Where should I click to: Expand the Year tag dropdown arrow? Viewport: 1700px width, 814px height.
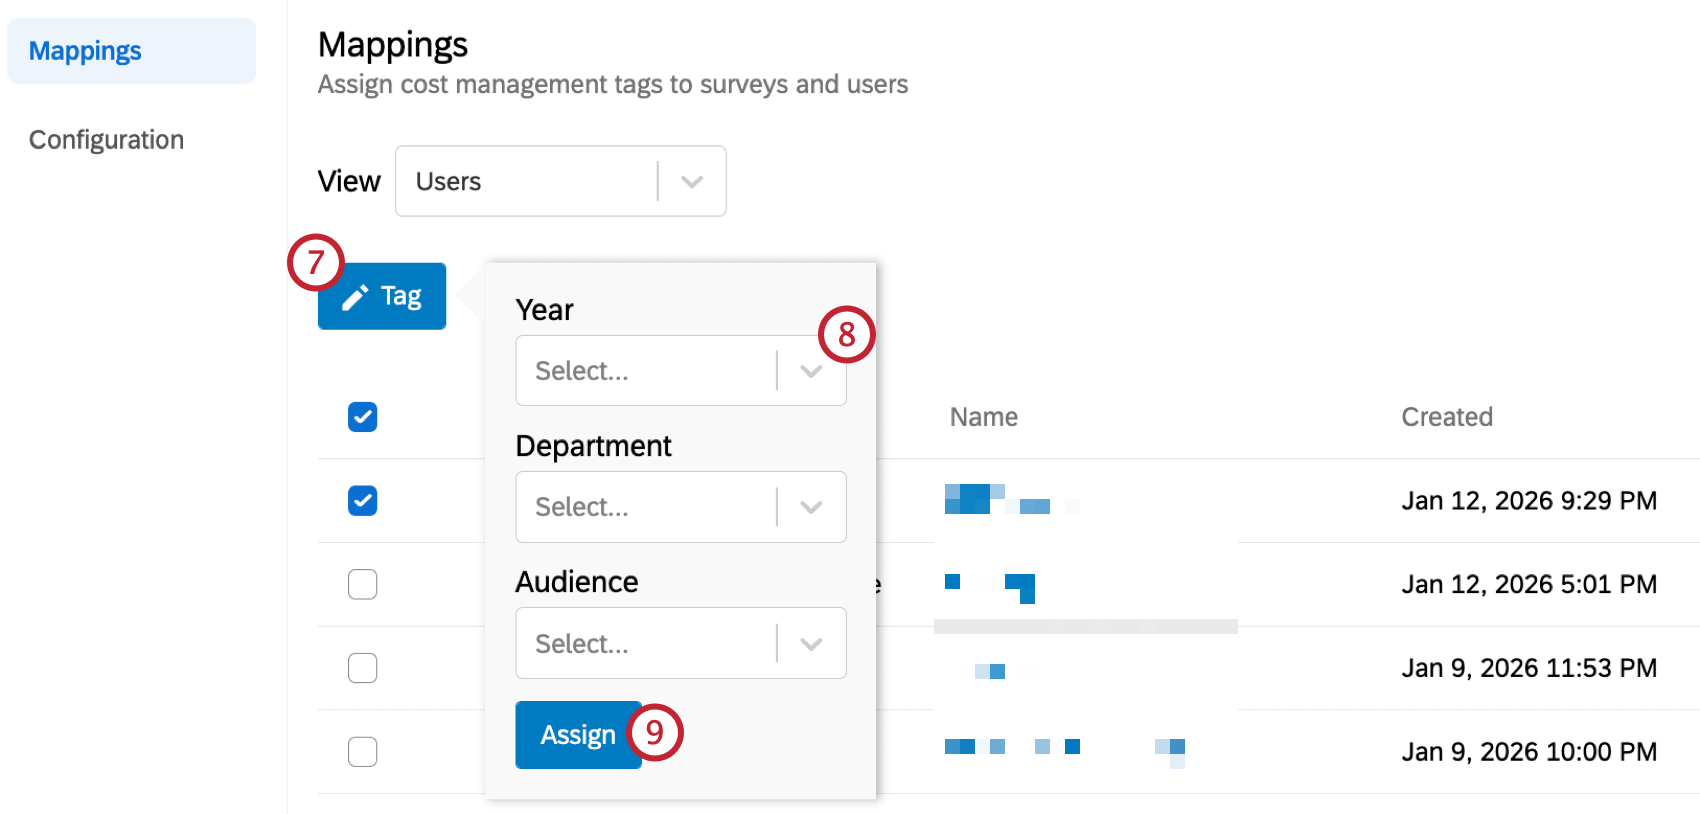(x=811, y=371)
